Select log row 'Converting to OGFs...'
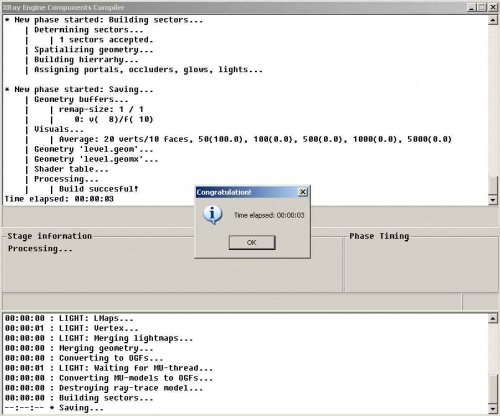 tap(84, 358)
